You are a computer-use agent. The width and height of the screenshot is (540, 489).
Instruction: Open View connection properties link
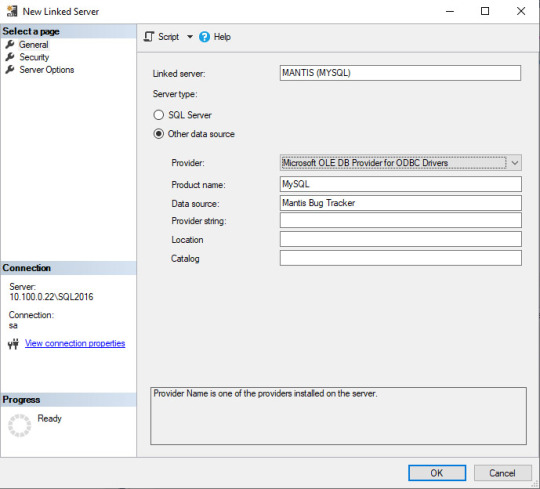click(x=75, y=343)
